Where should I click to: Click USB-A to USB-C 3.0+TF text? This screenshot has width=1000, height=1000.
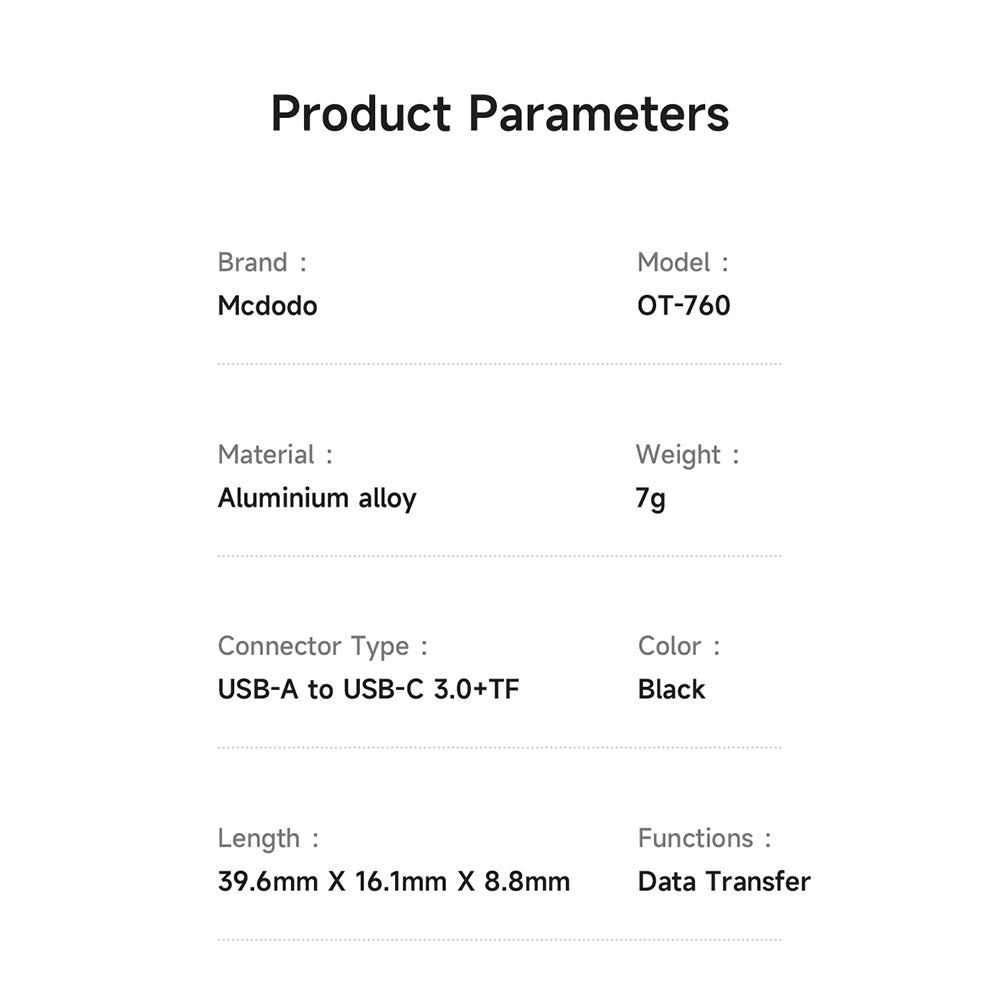click(x=368, y=689)
